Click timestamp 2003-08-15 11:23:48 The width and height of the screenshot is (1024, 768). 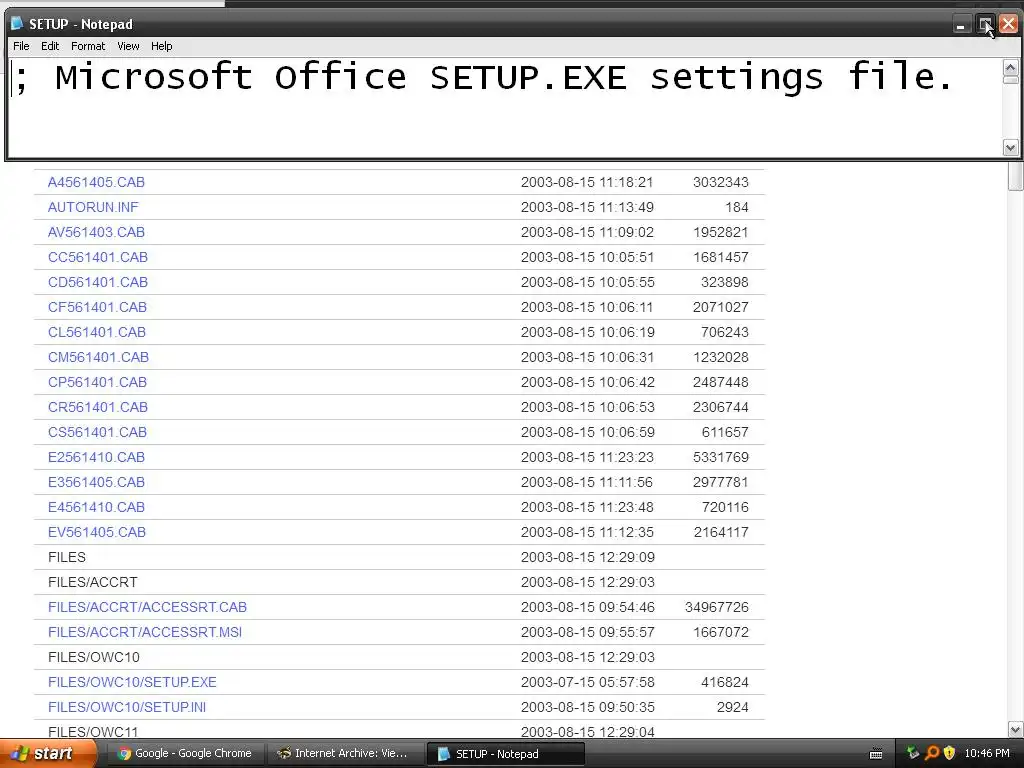point(587,507)
